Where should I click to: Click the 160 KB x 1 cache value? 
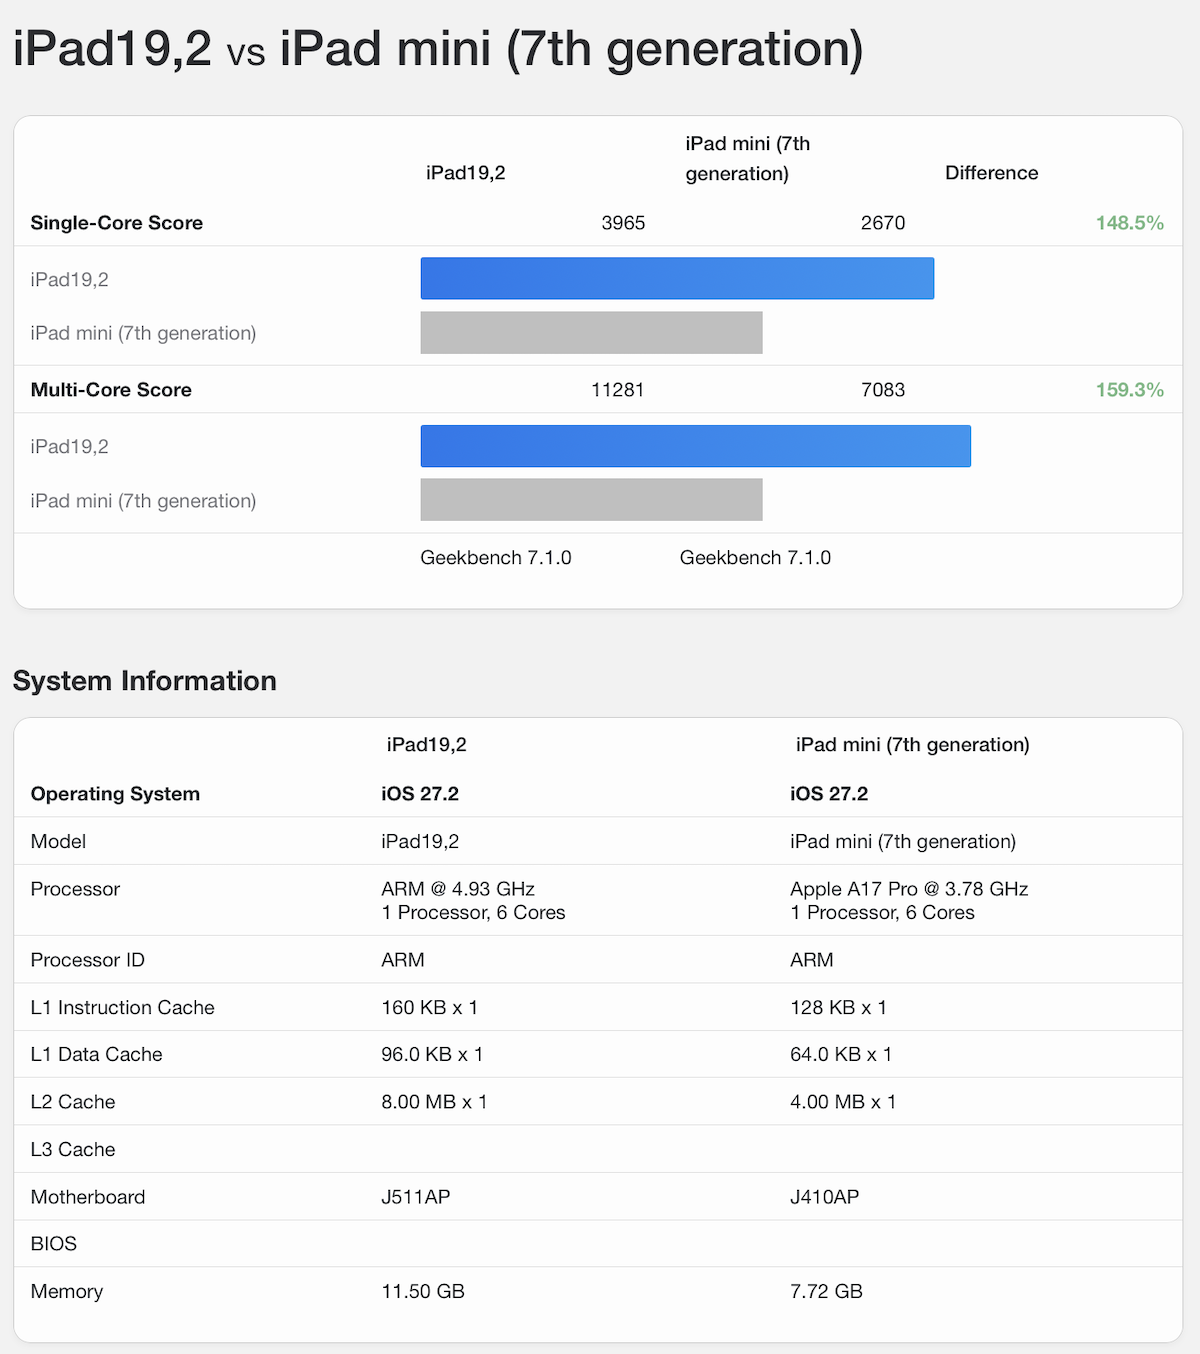tap(430, 1007)
